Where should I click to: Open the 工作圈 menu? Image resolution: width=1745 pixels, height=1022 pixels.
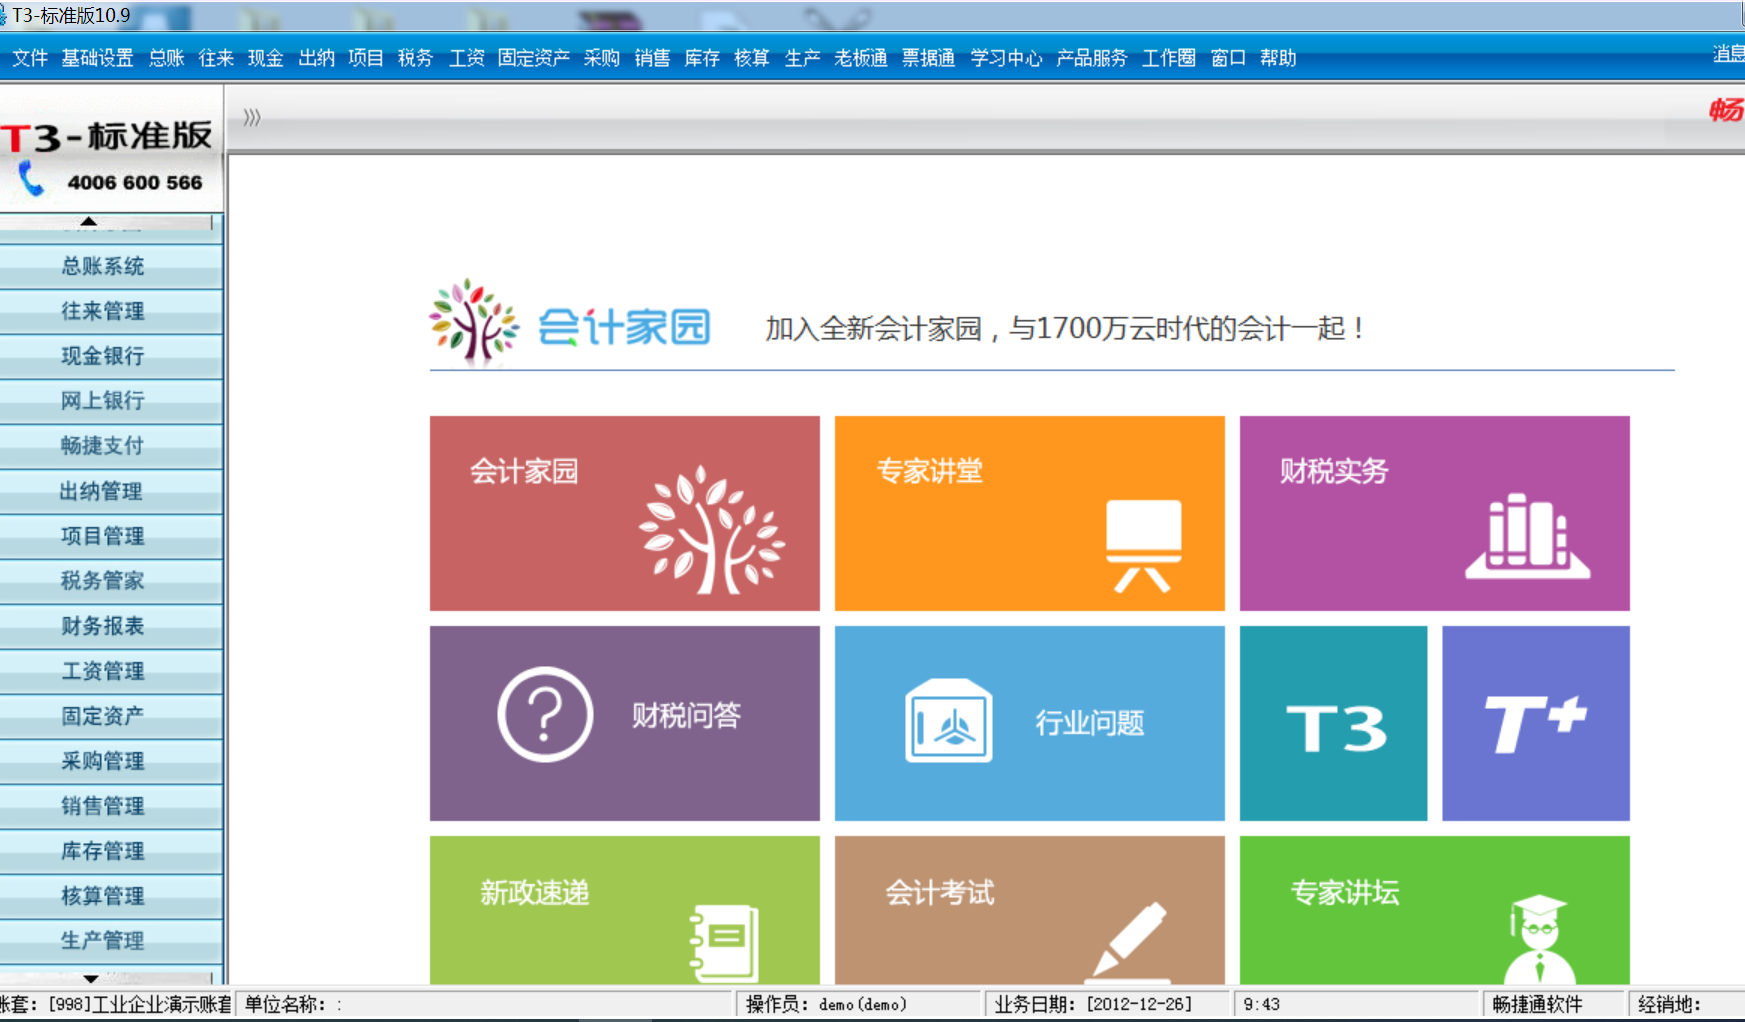point(1169,58)
